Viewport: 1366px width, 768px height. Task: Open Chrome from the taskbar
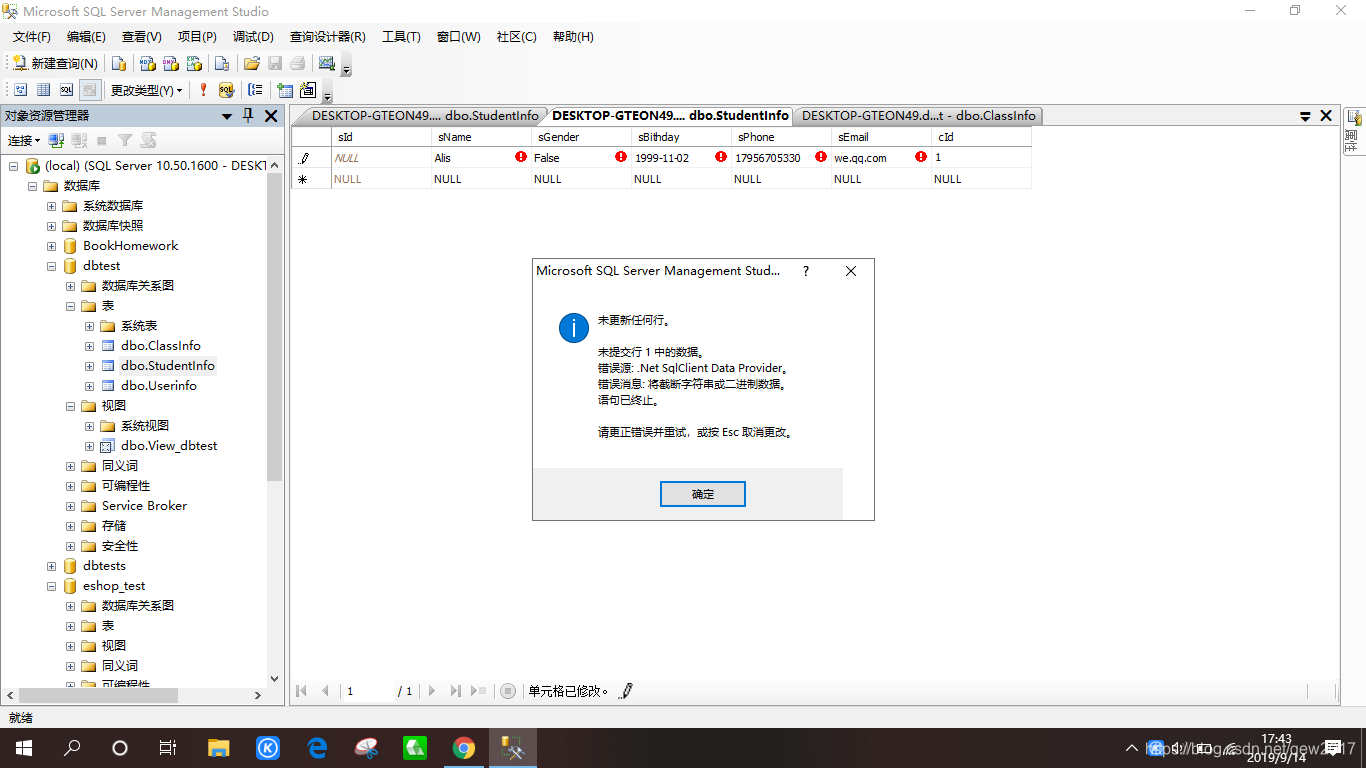point(463,748)
